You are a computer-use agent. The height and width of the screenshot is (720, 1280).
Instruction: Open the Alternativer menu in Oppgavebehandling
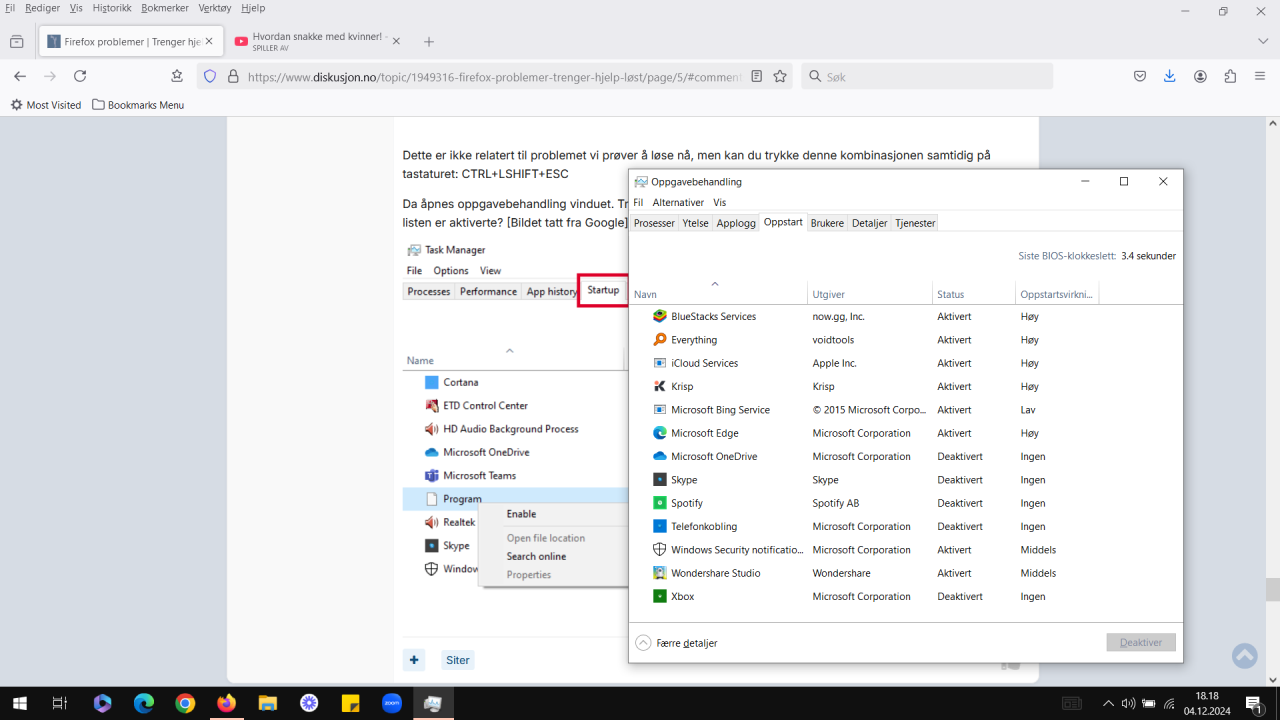point(678,202)
